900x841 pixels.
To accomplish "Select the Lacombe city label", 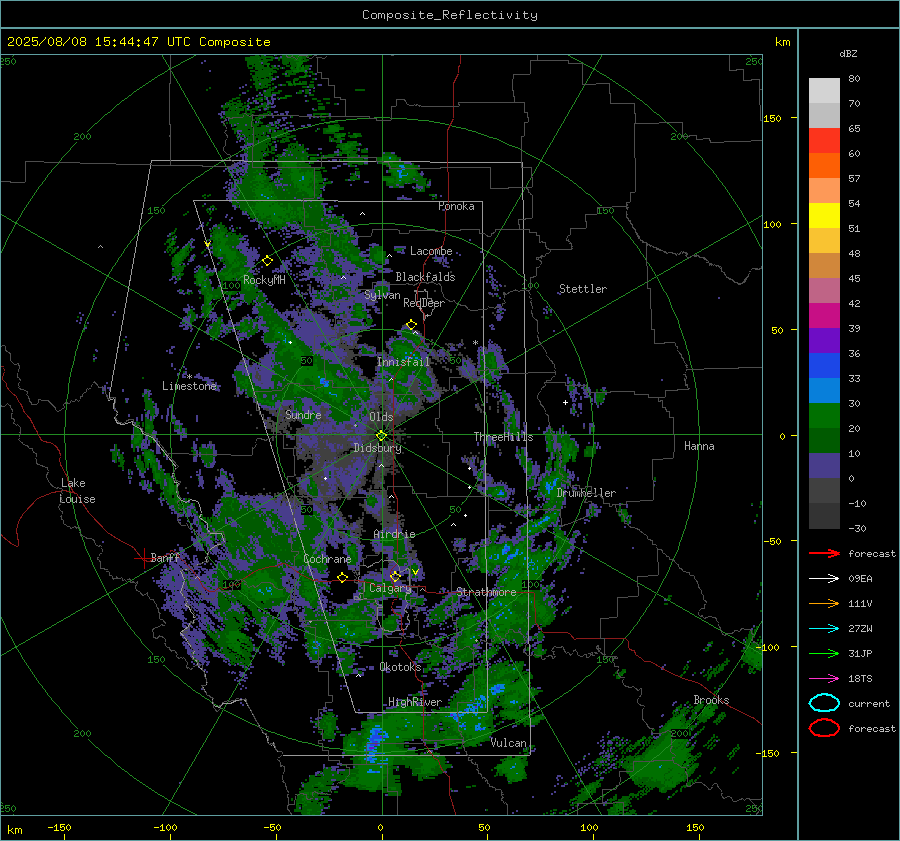I will click(431, 251).
